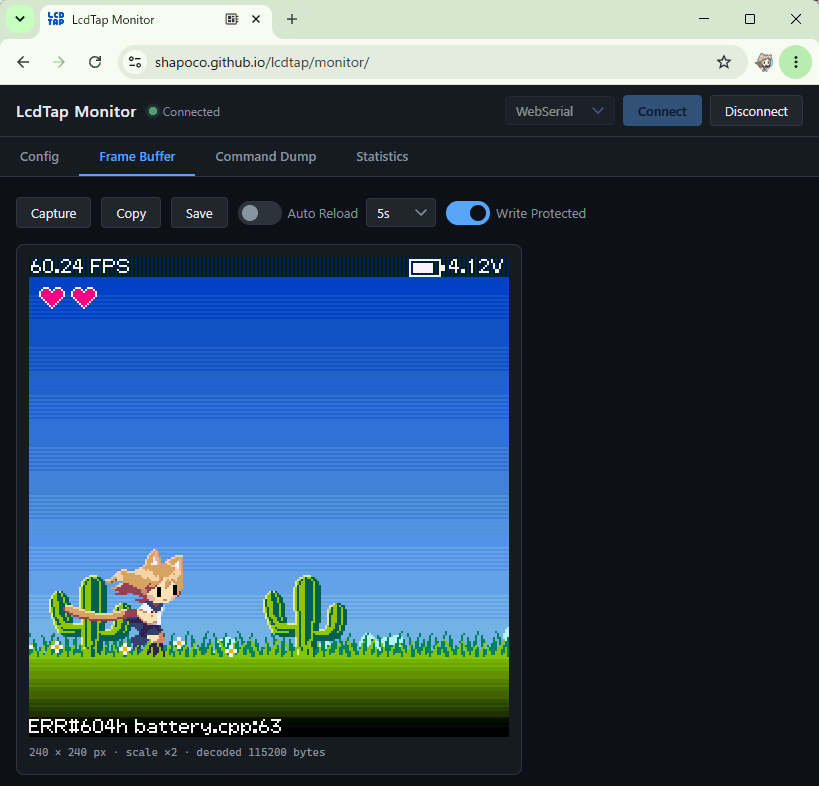Open the Command Dump tab
819x786 pixels.
265,157
